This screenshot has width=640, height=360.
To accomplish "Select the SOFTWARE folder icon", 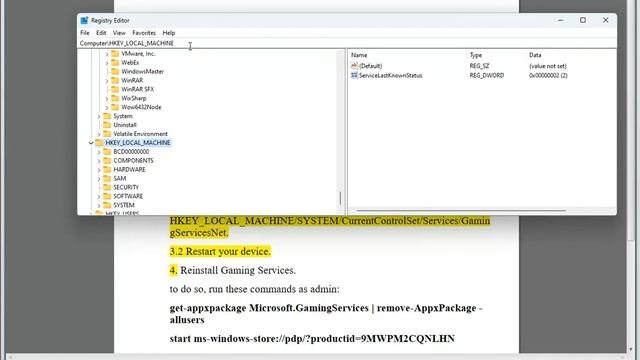I will pos(107,196).
